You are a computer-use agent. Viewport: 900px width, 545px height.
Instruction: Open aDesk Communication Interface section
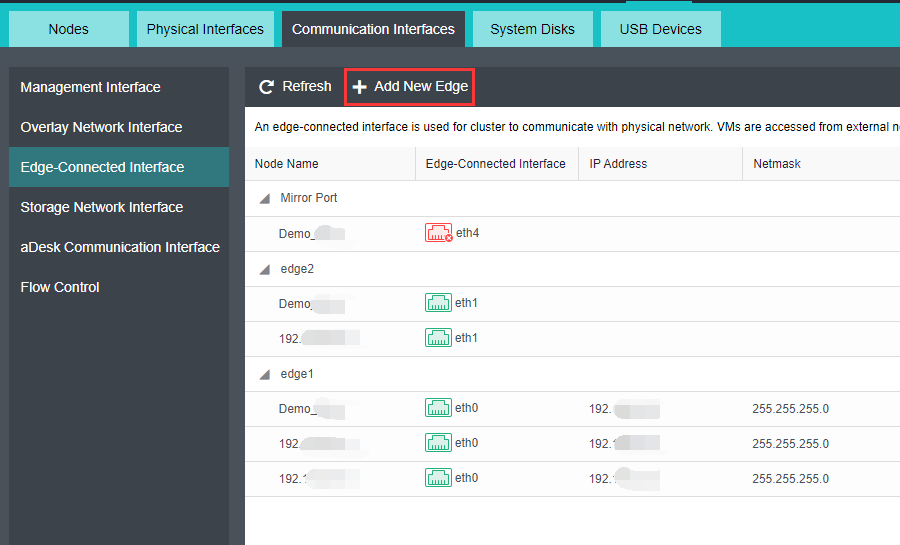click(120, 247)
